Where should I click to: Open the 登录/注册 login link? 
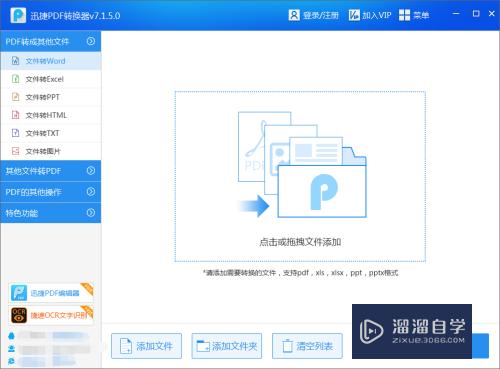tap(320, 15)
